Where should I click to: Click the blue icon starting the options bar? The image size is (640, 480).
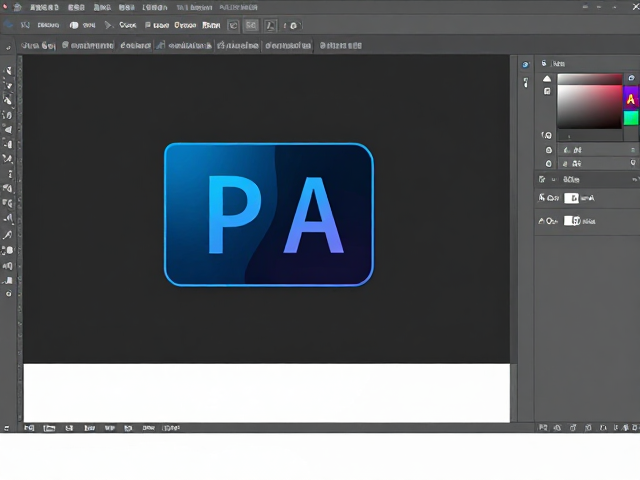point(8,24)
